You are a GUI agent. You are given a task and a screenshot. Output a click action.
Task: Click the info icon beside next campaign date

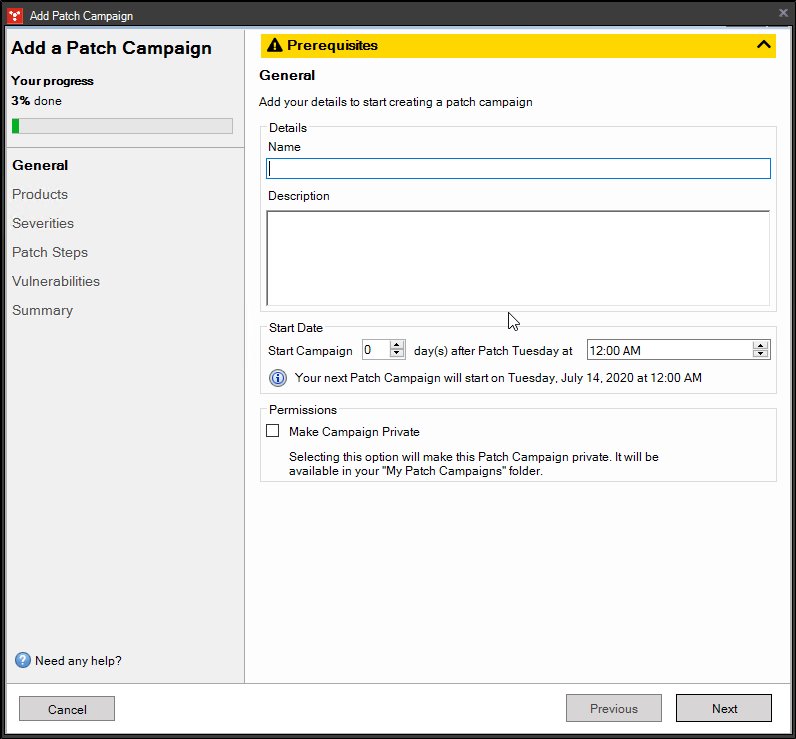[x=278, y=378]
